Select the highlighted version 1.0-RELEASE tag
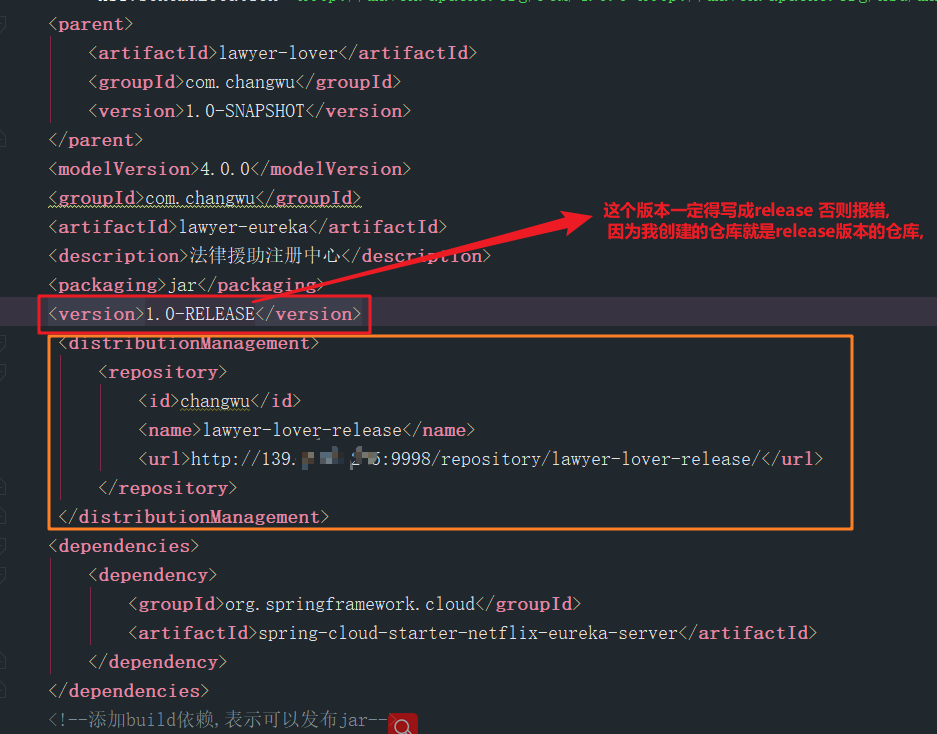This screenshot has width=937, height=734. point(200,313)
